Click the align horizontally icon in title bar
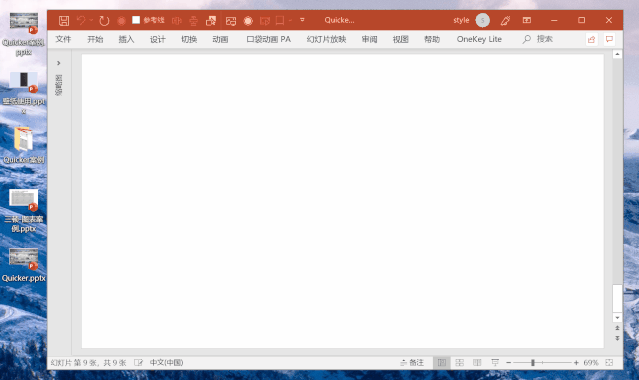This screenshot has width=639, height=380. (x=176, y=21)
